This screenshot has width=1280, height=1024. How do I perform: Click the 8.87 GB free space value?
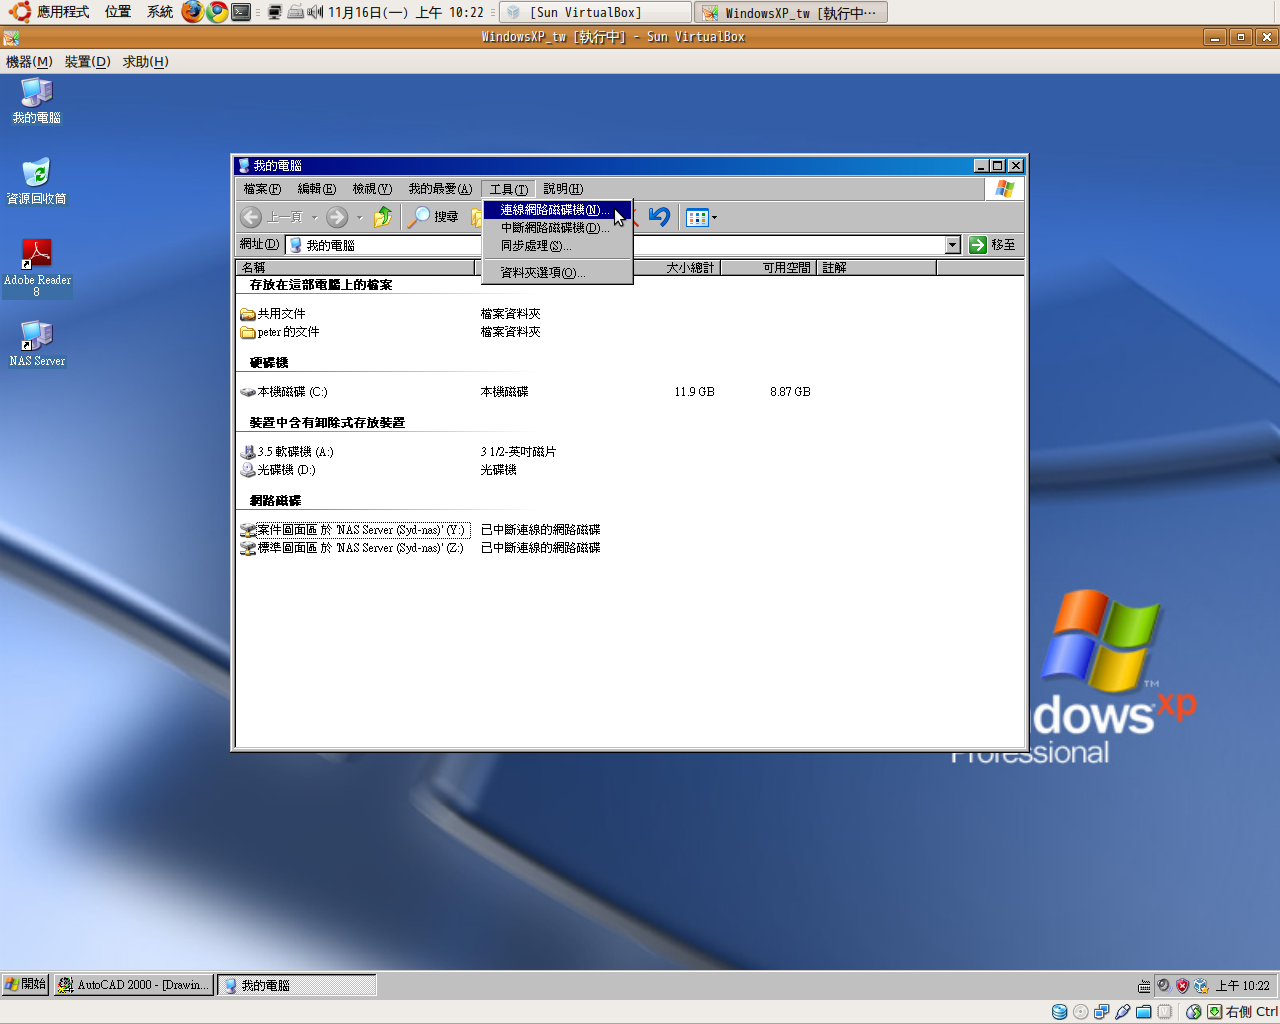tap(790, 392)
